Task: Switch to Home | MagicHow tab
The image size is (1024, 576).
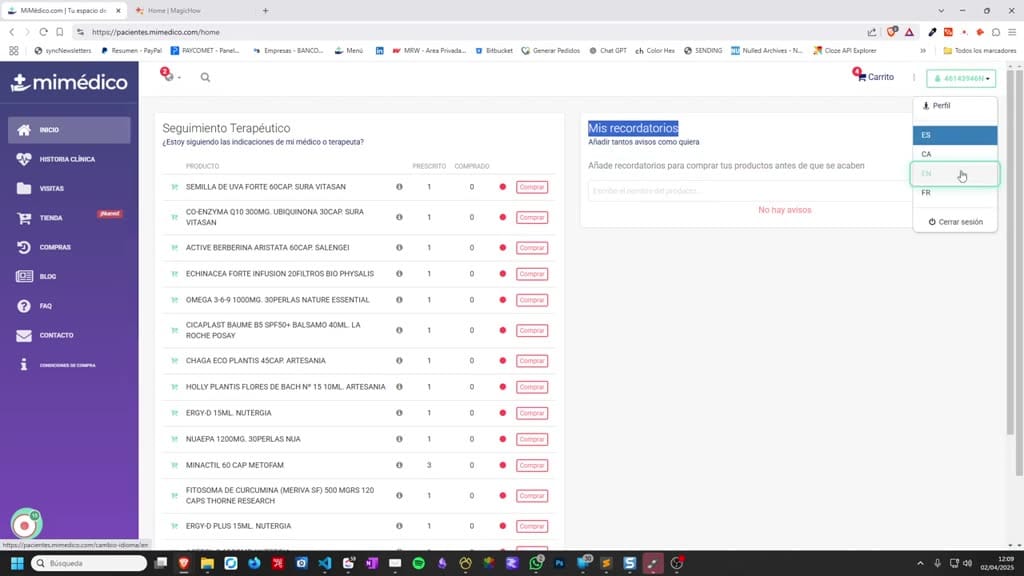Action: pyautogui.click(x=174, y=10)
